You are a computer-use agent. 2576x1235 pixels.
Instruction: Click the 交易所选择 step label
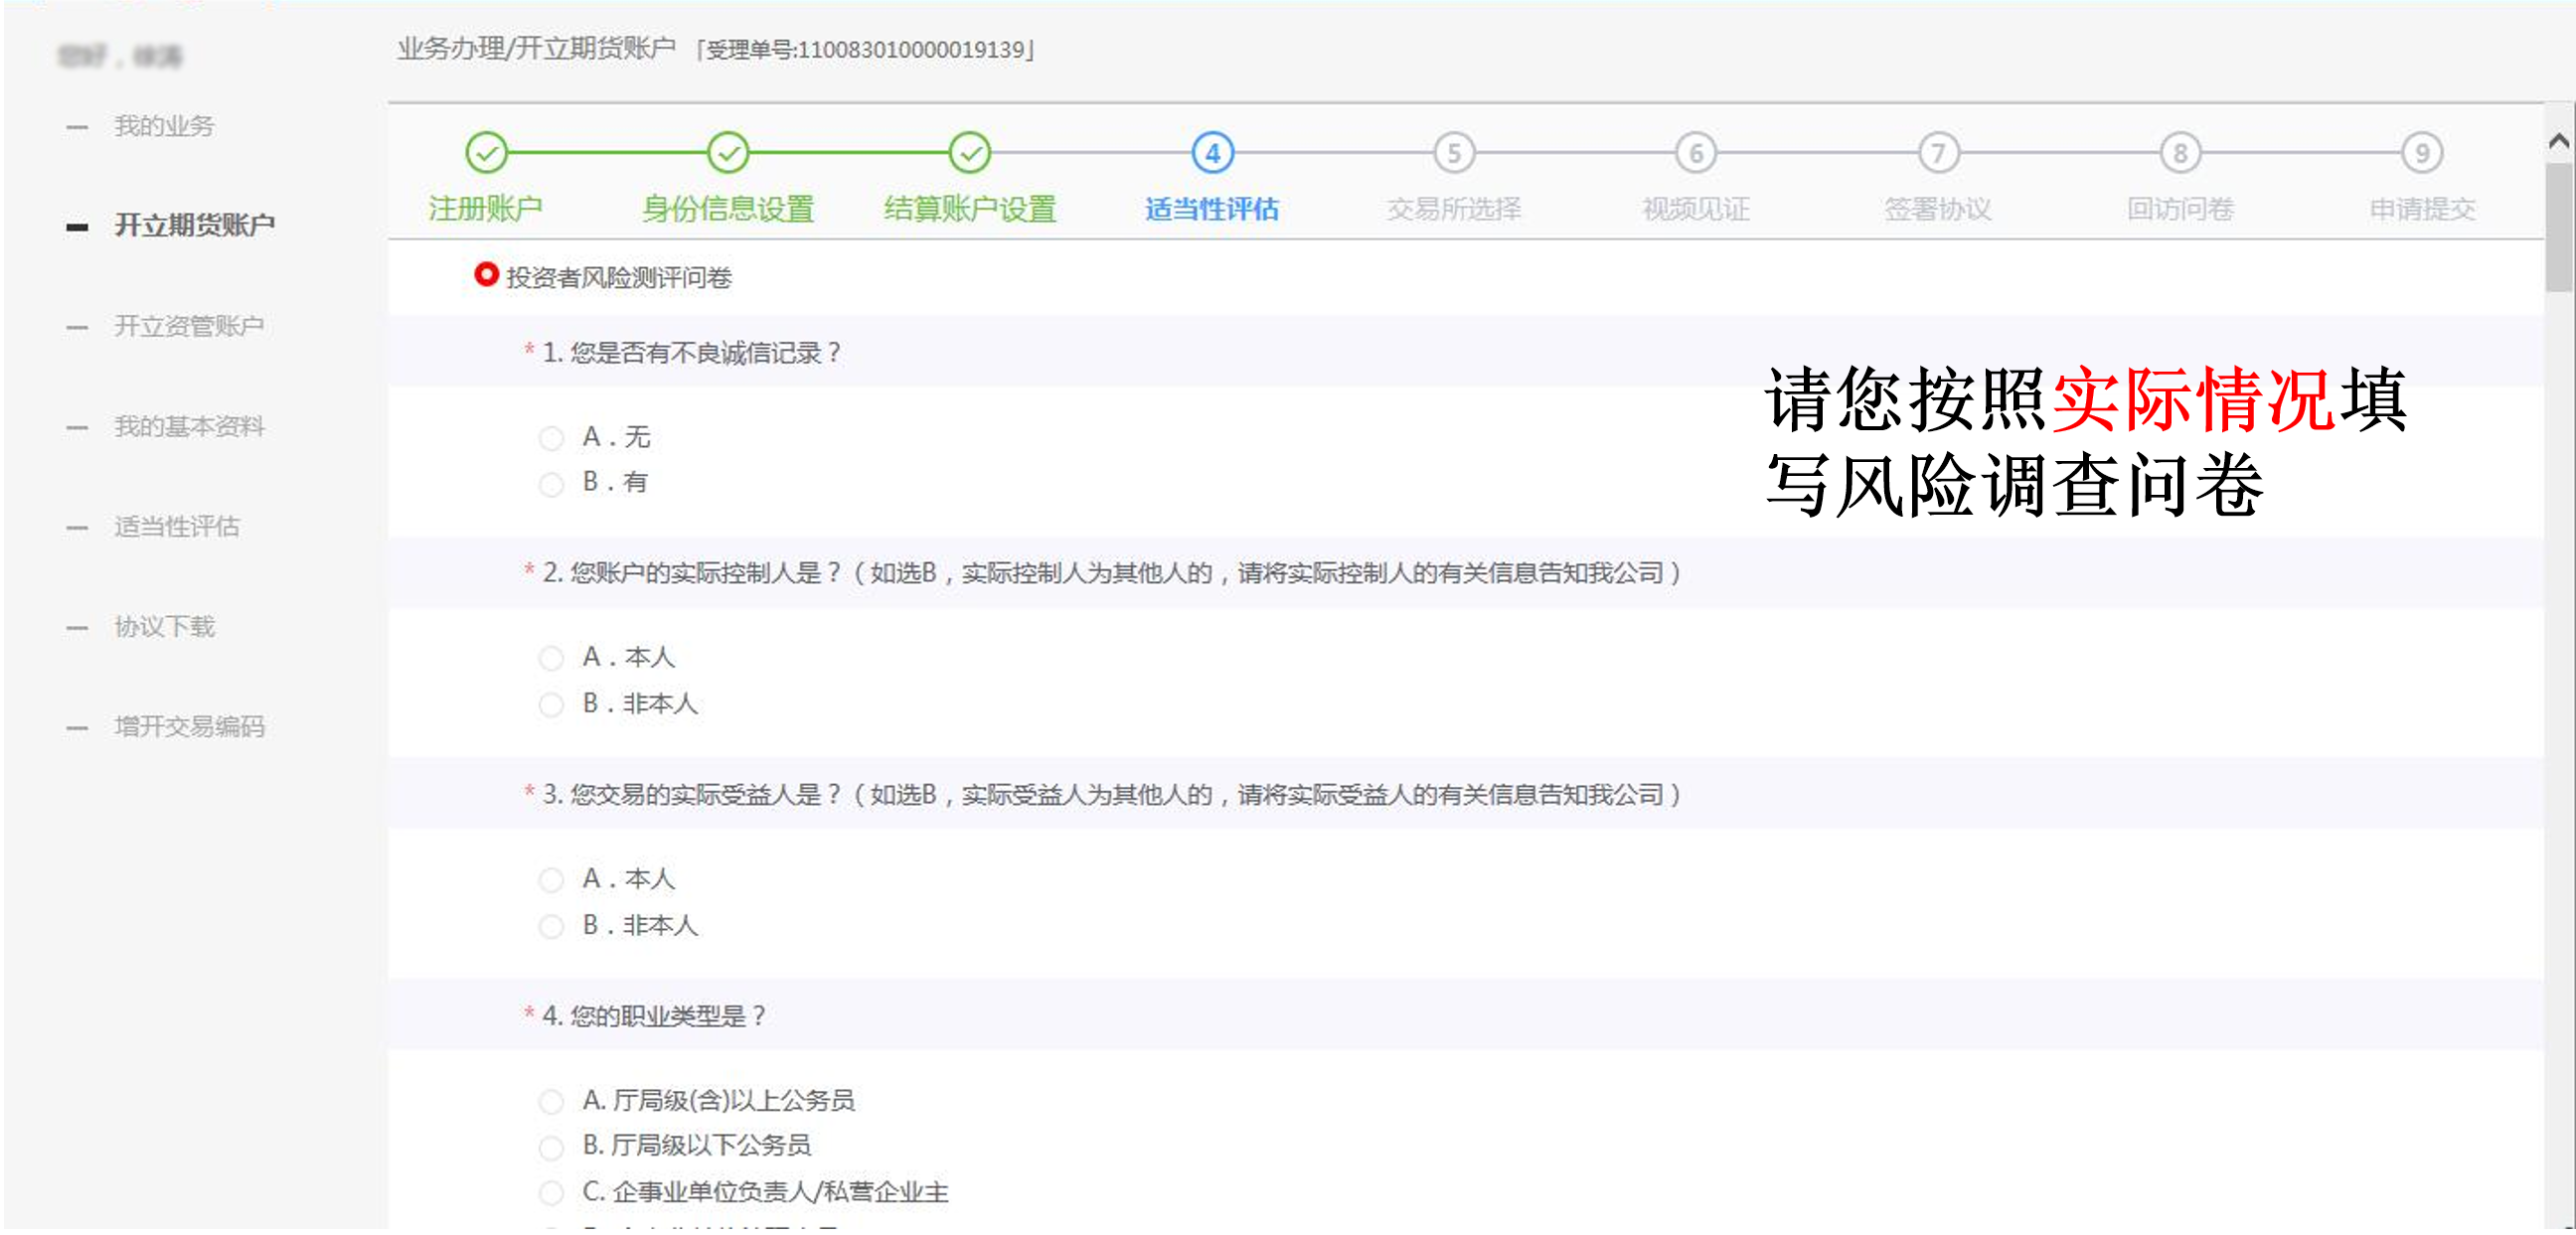(1454, 208)
